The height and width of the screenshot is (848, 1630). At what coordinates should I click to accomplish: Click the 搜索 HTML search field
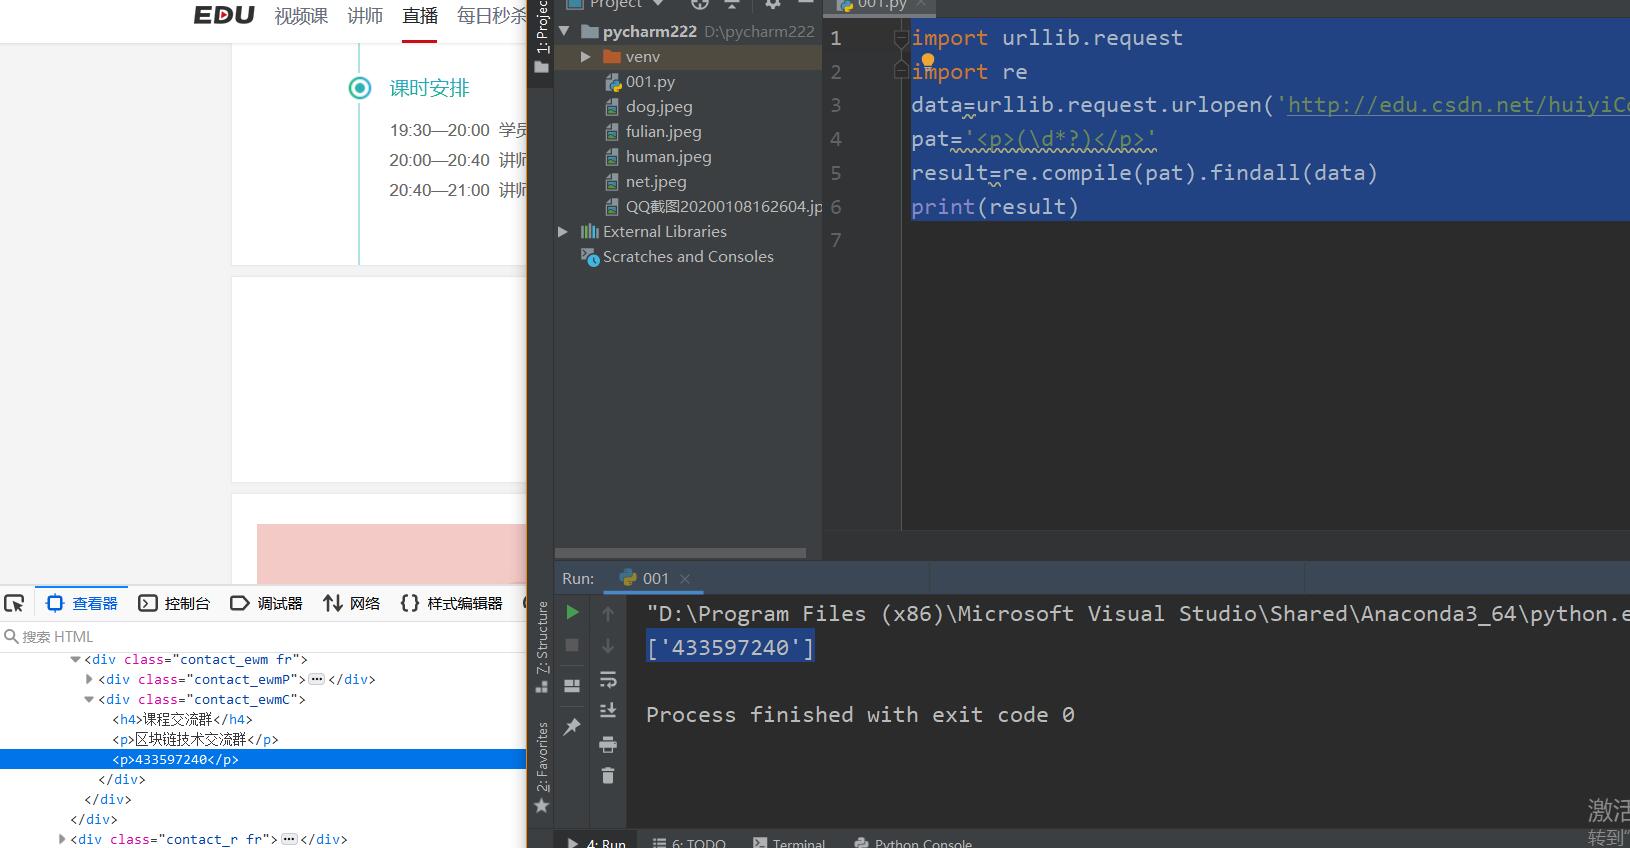263,636
